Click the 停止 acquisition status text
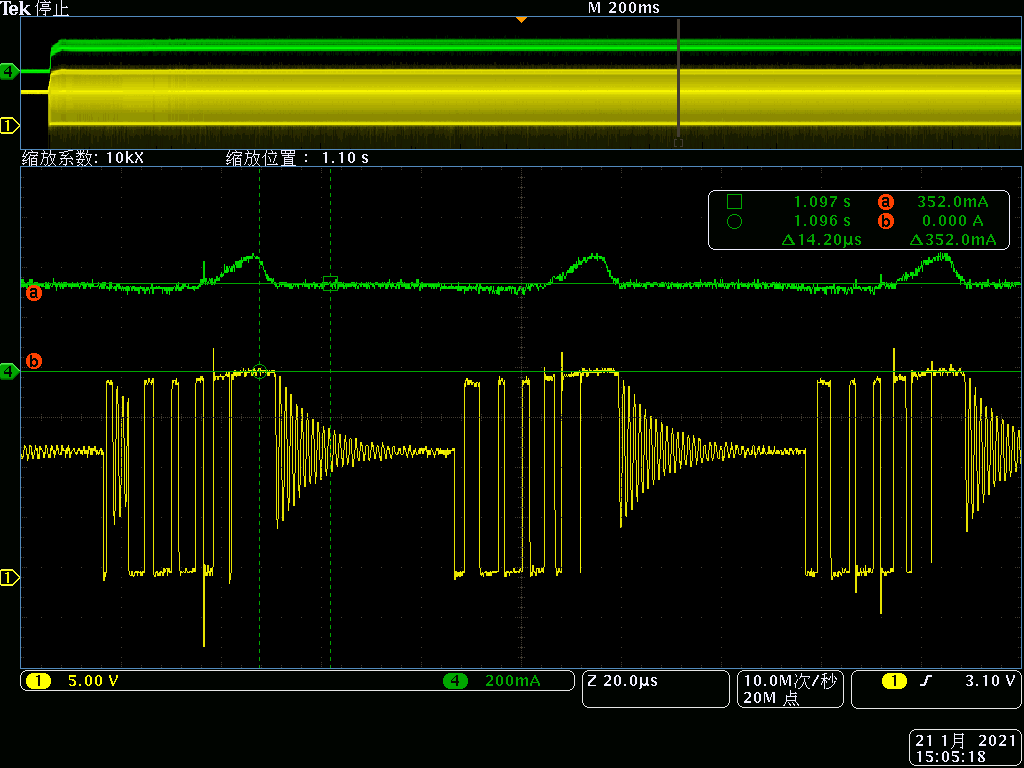The width and height of the screenshot is (1024, 768). coord(50,9)
